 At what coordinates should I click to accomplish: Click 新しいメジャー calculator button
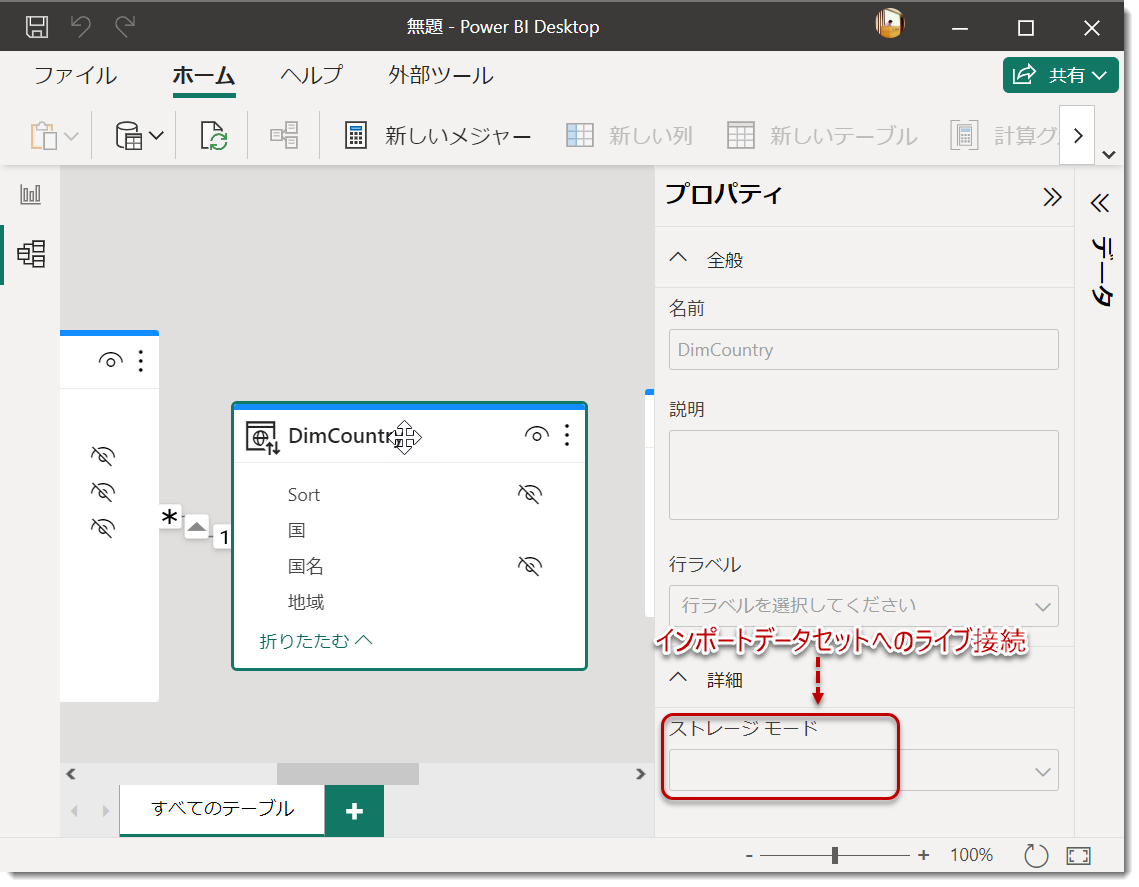pyautogui.click(x=437, y=136)
